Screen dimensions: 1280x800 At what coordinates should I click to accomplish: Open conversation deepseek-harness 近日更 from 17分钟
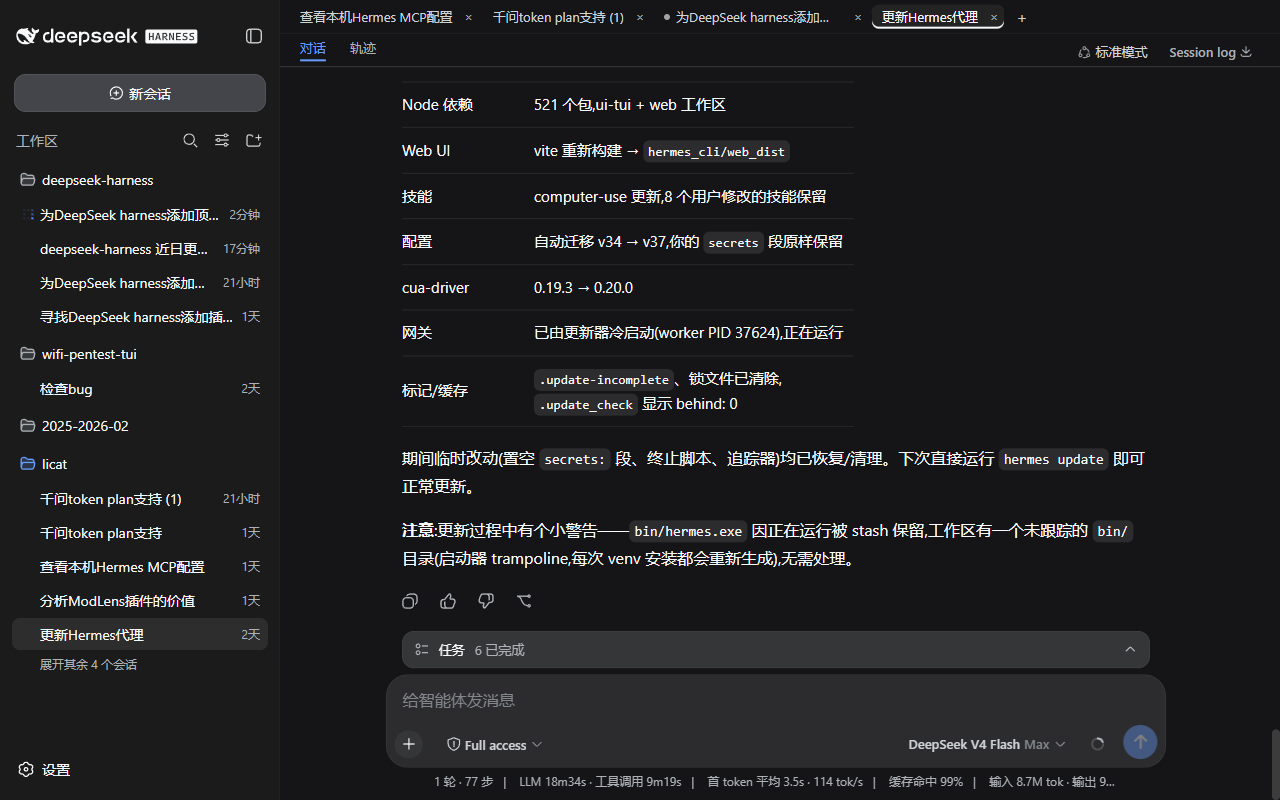point(140,249)
